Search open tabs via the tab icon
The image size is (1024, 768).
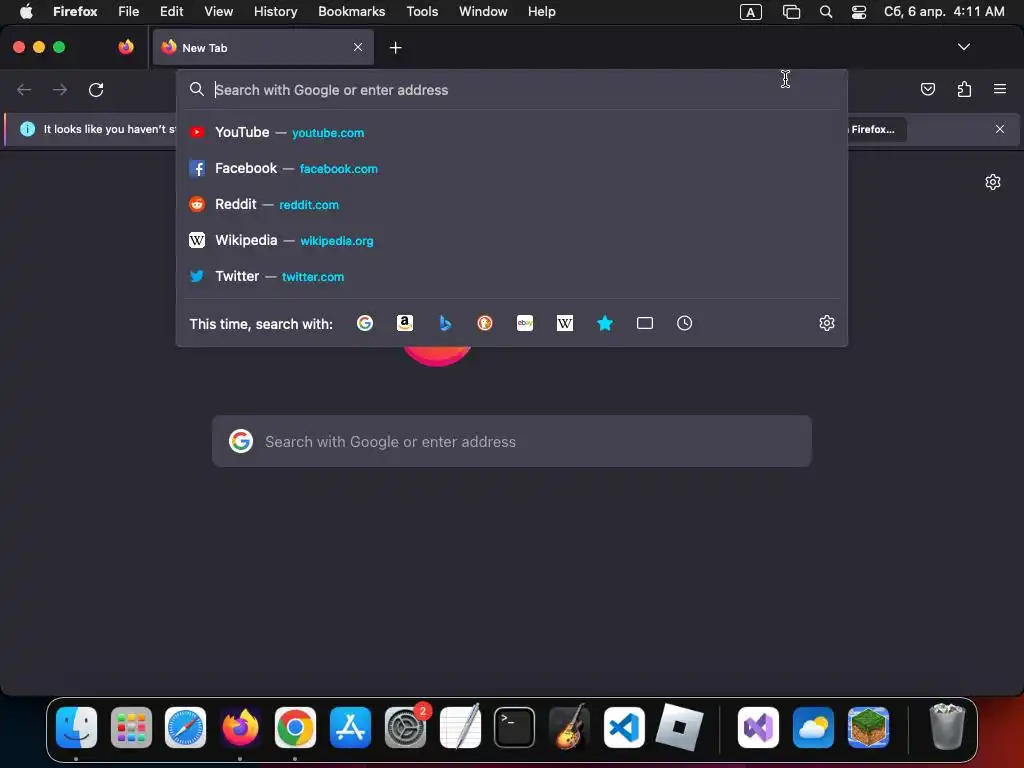click(645, 323)
